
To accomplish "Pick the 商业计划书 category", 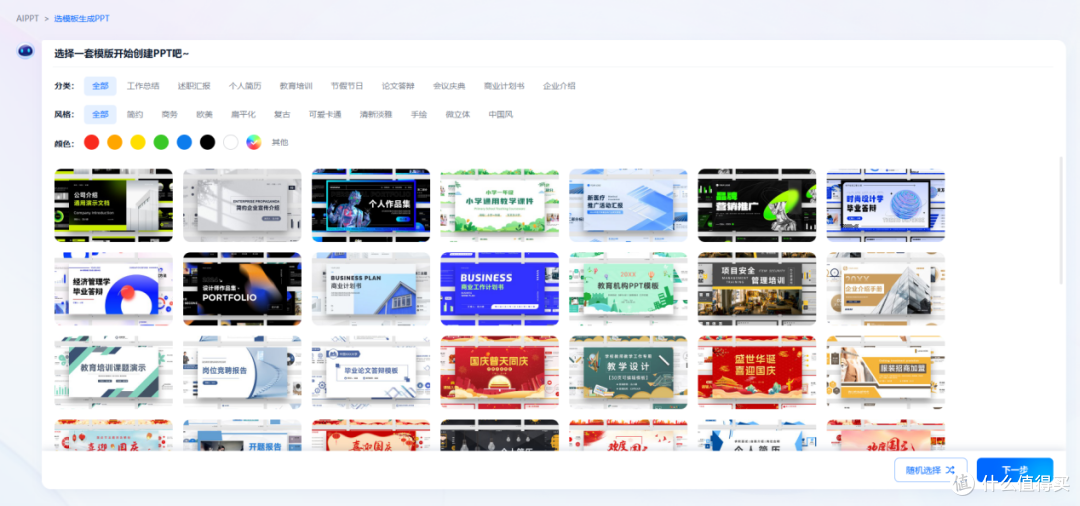I will click(504, 86).
